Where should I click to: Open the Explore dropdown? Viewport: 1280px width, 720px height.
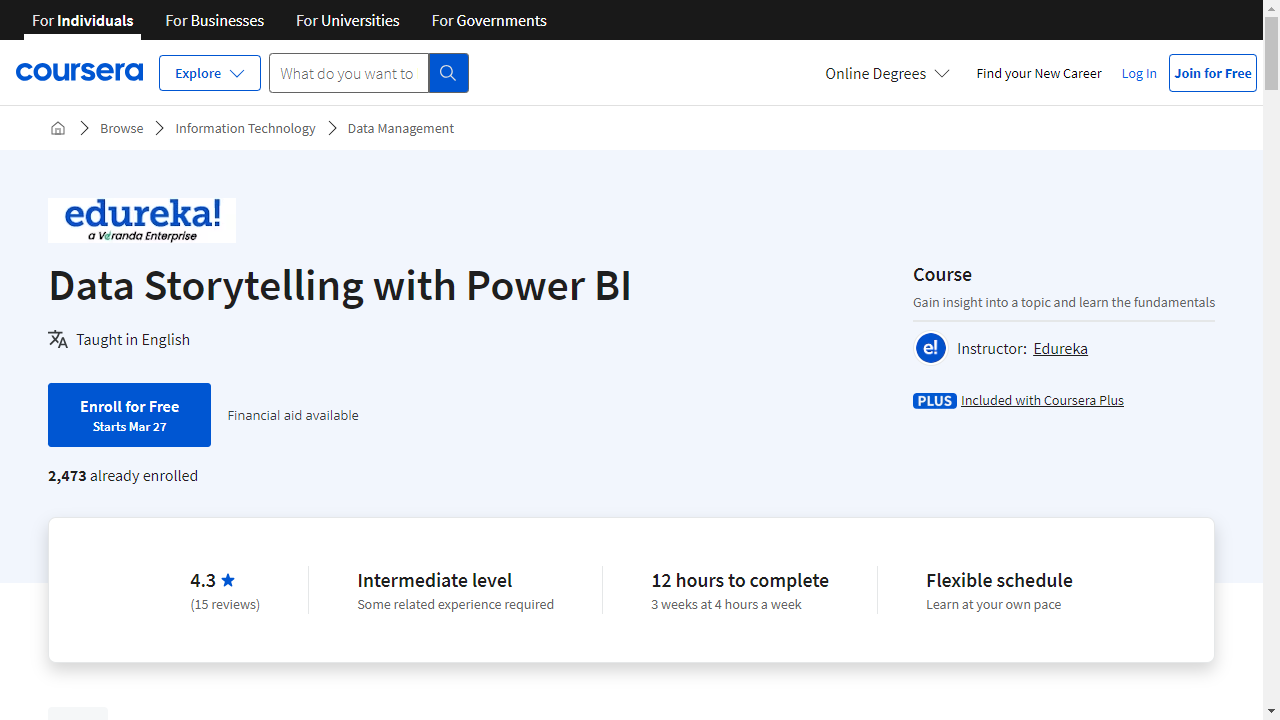click(x=210, y=73)
